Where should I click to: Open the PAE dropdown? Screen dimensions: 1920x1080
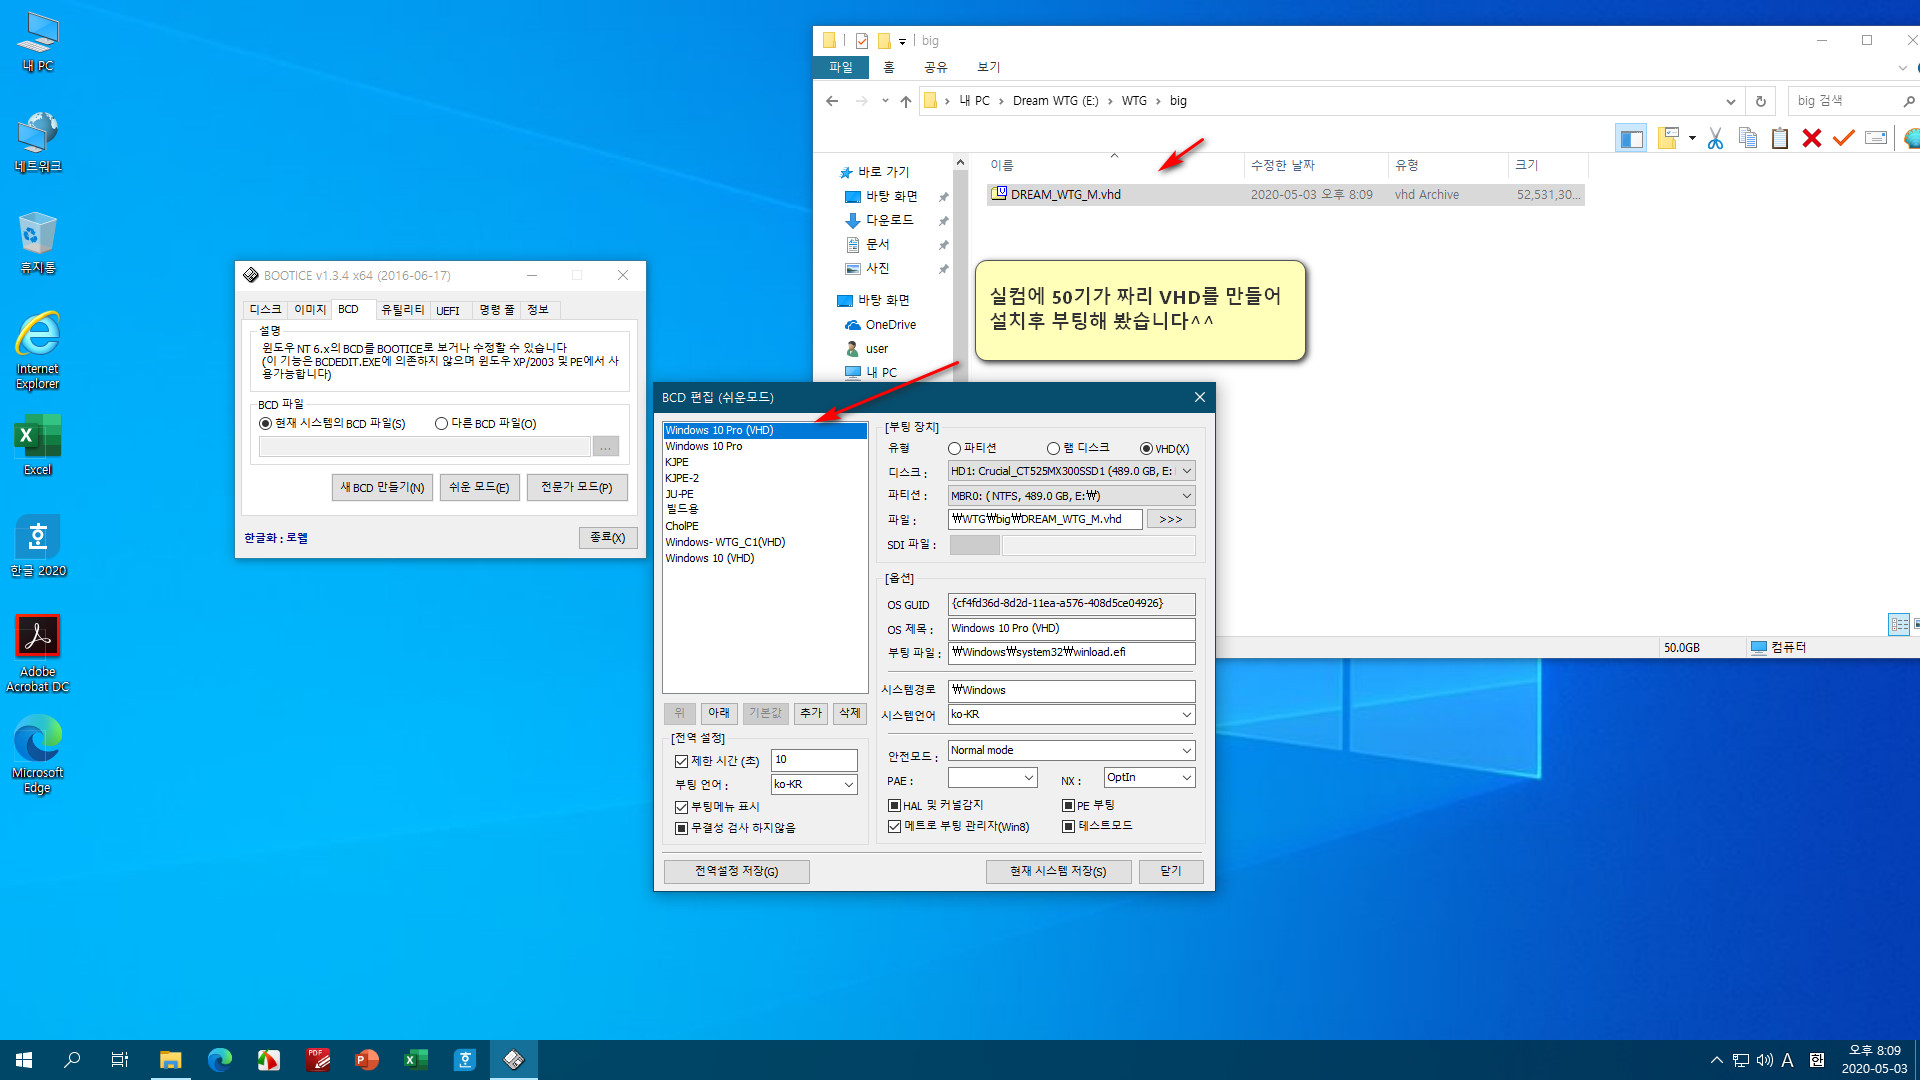[x=1028, y=778]
